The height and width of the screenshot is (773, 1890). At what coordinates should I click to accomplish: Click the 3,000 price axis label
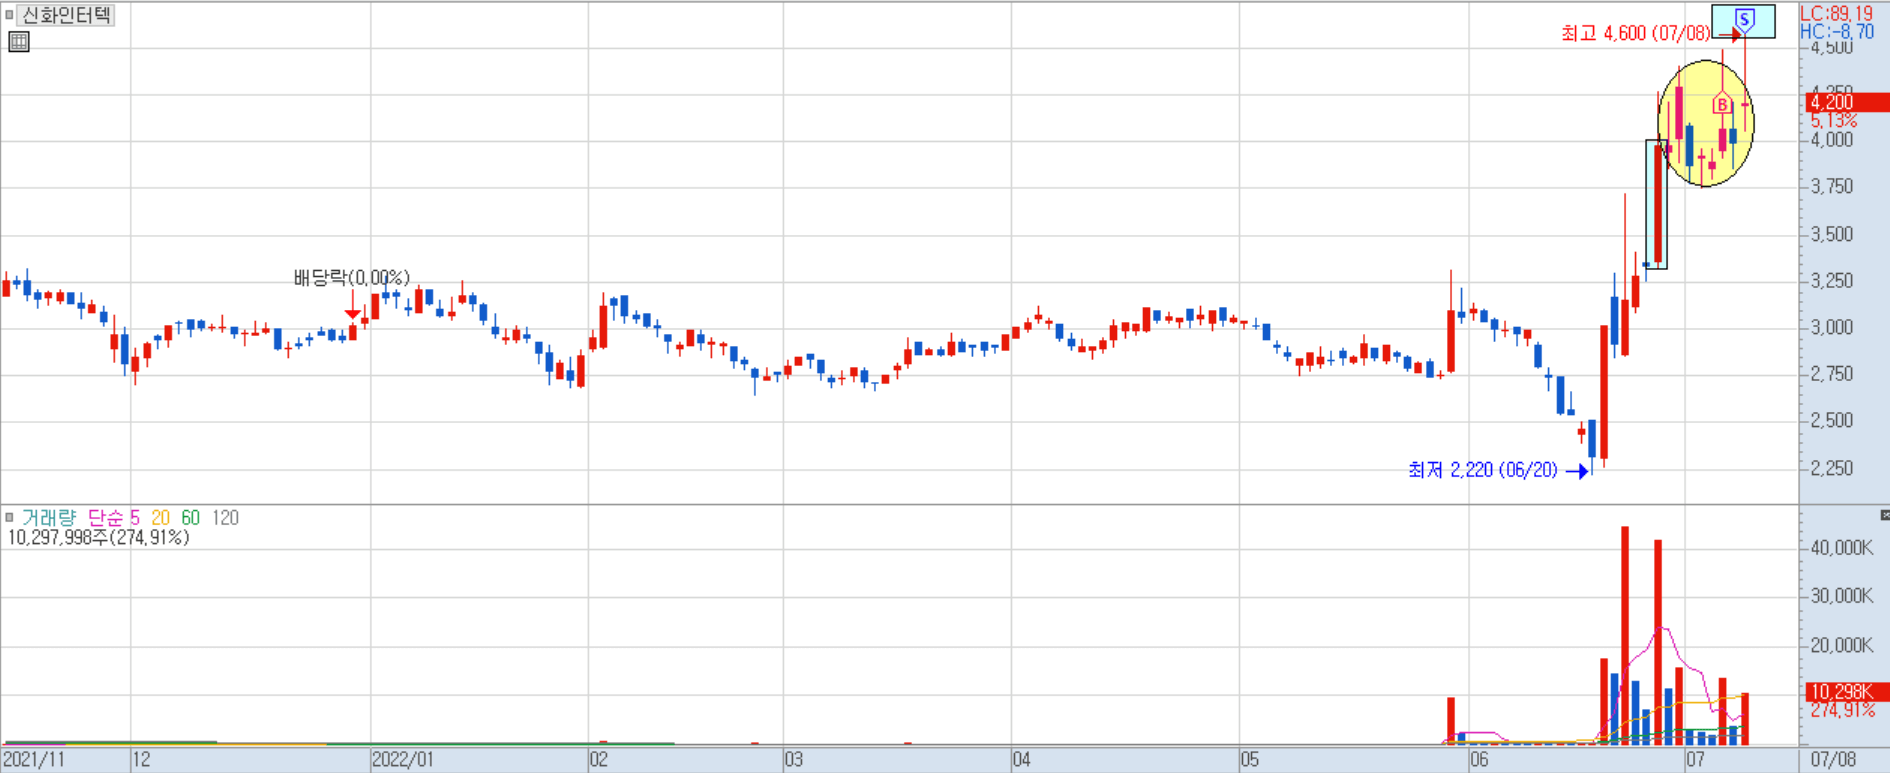(x=1832, y=328)
